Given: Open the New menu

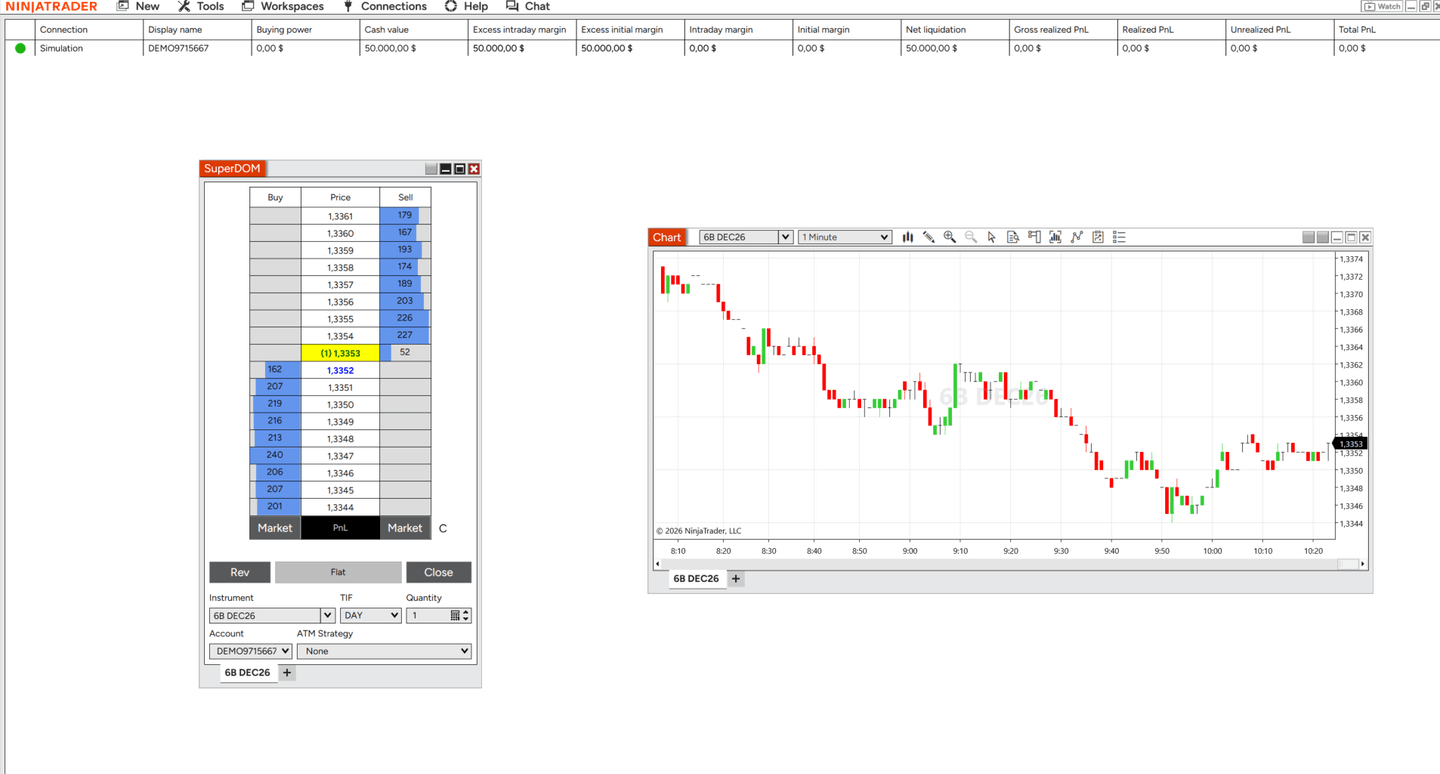Looking at the screenshot, I should (x=138, y=6).
